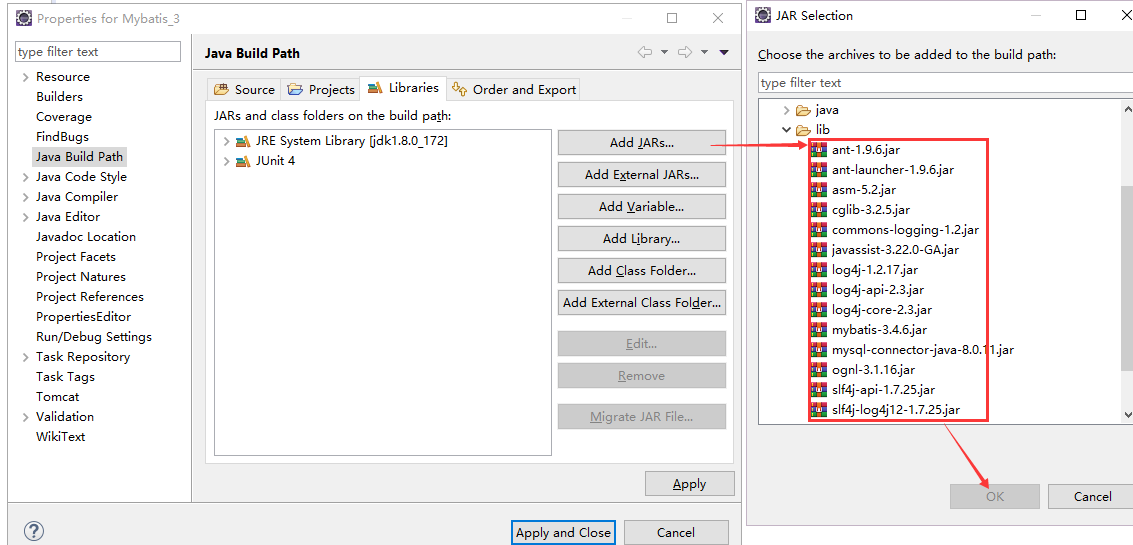Click the javassist-3.22.0-GA.jar archive icon

coord(819,250)
